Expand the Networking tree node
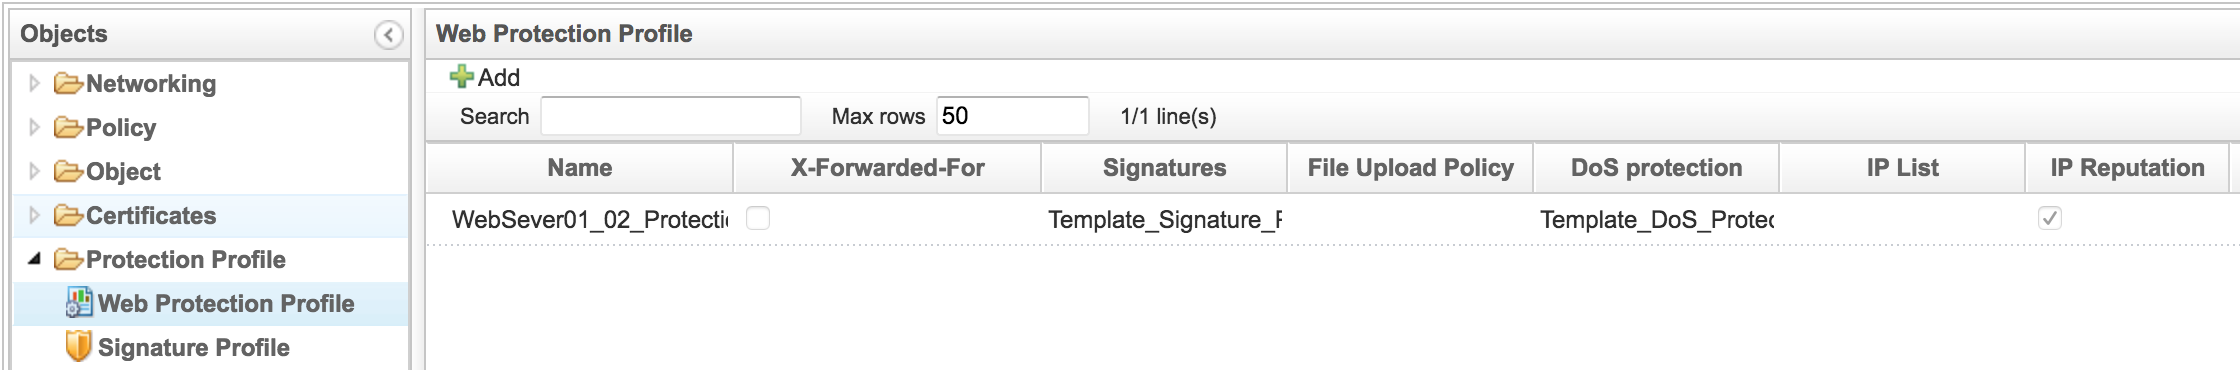Image resolution: width=2240 pixels, height=370 pixels. [34, 83]
